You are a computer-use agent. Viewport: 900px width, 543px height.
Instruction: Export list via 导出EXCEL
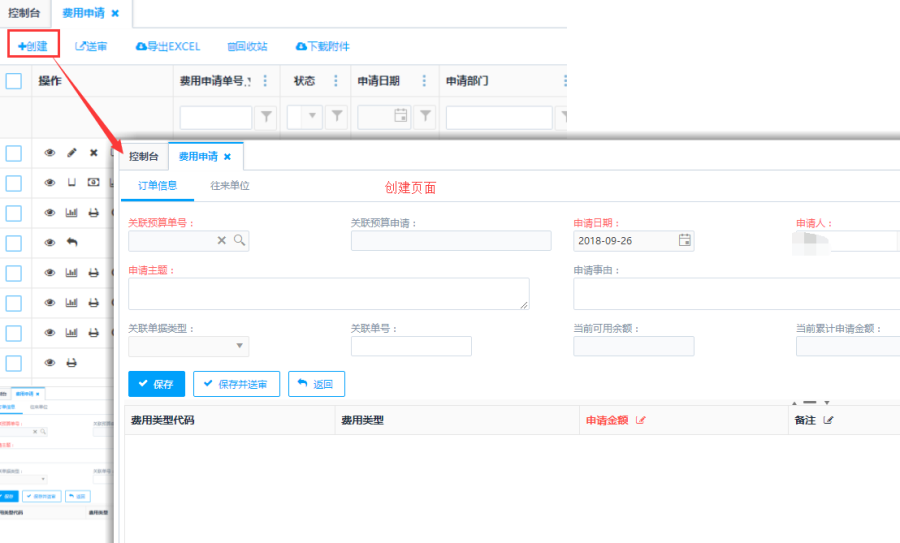tap(168, 46)
